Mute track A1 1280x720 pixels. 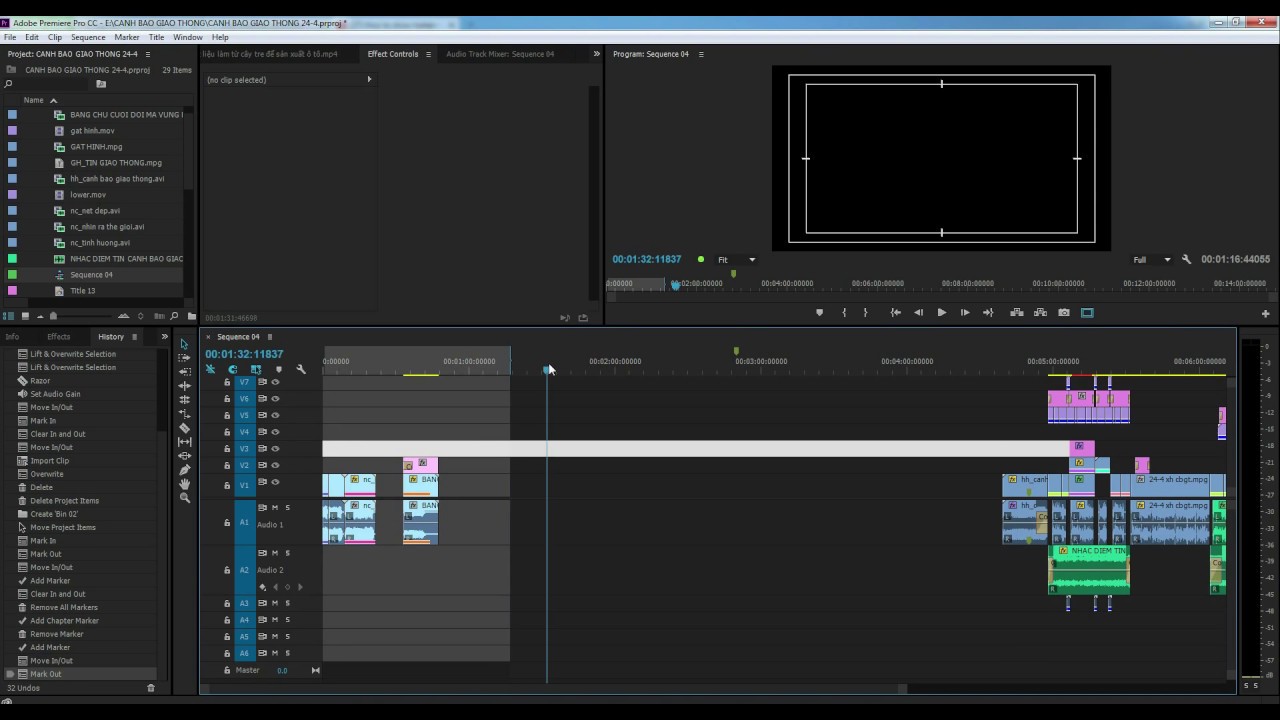coord(275,508)
